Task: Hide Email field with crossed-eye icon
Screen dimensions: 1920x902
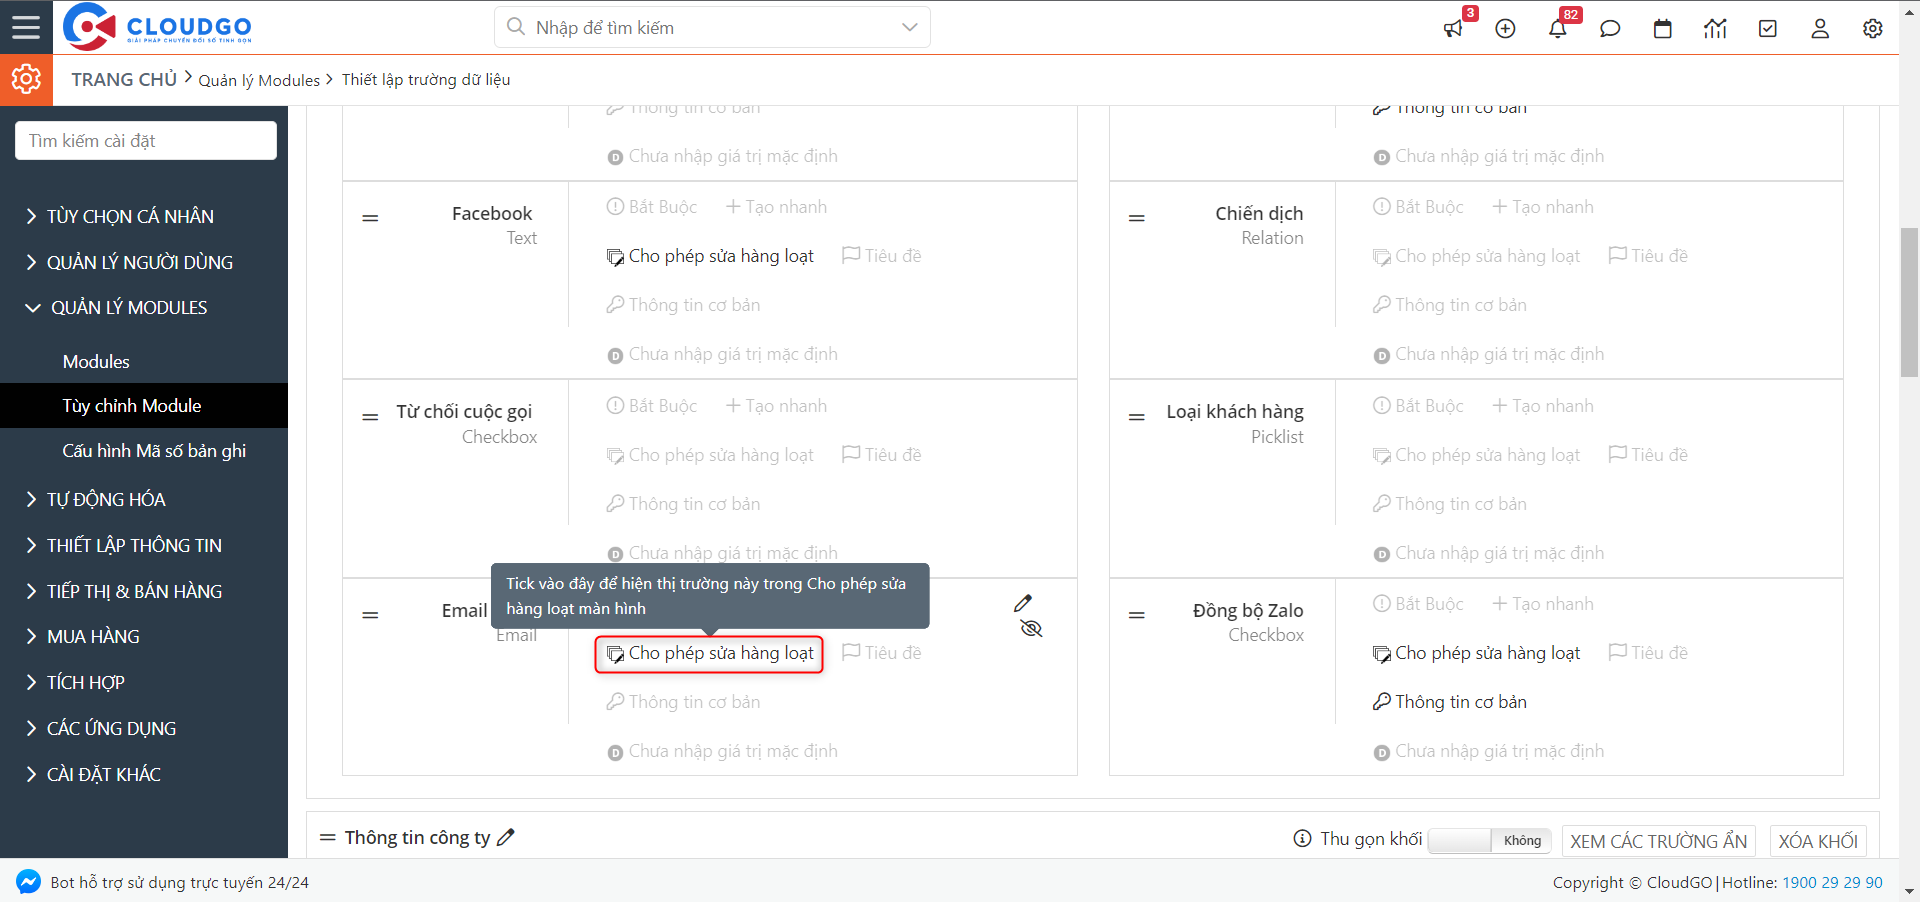Action: pyautogui.click(x=1031, y=629)
